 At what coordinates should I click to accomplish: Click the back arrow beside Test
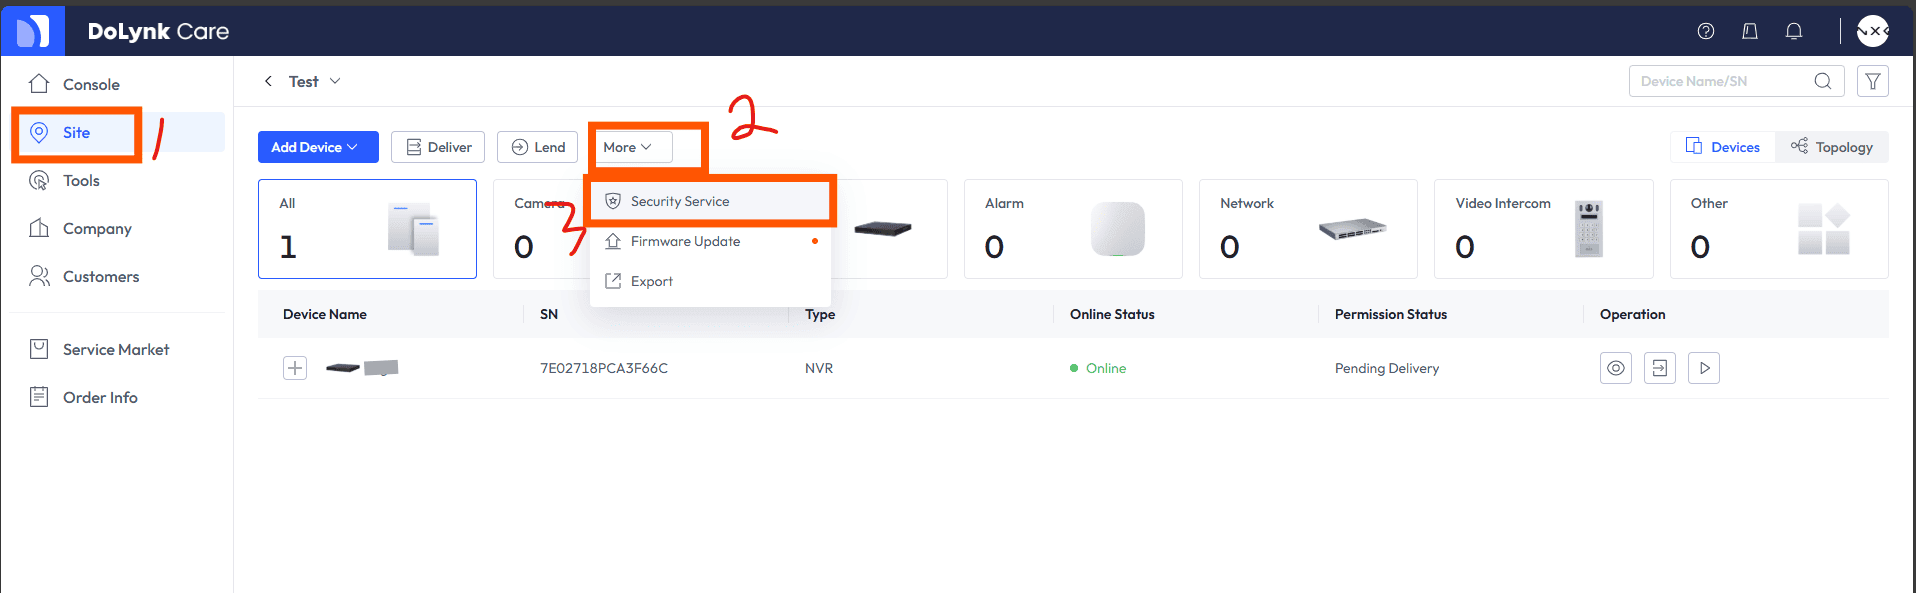click(268, 81)
